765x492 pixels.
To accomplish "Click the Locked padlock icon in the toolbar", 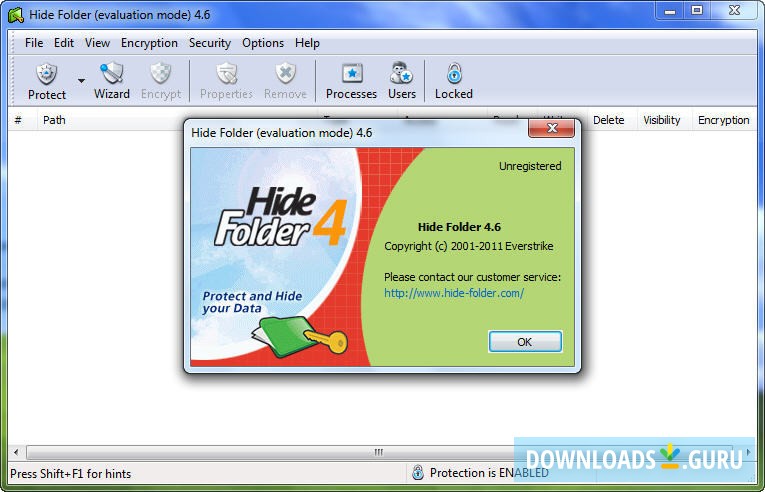I will tap(454, 74).
